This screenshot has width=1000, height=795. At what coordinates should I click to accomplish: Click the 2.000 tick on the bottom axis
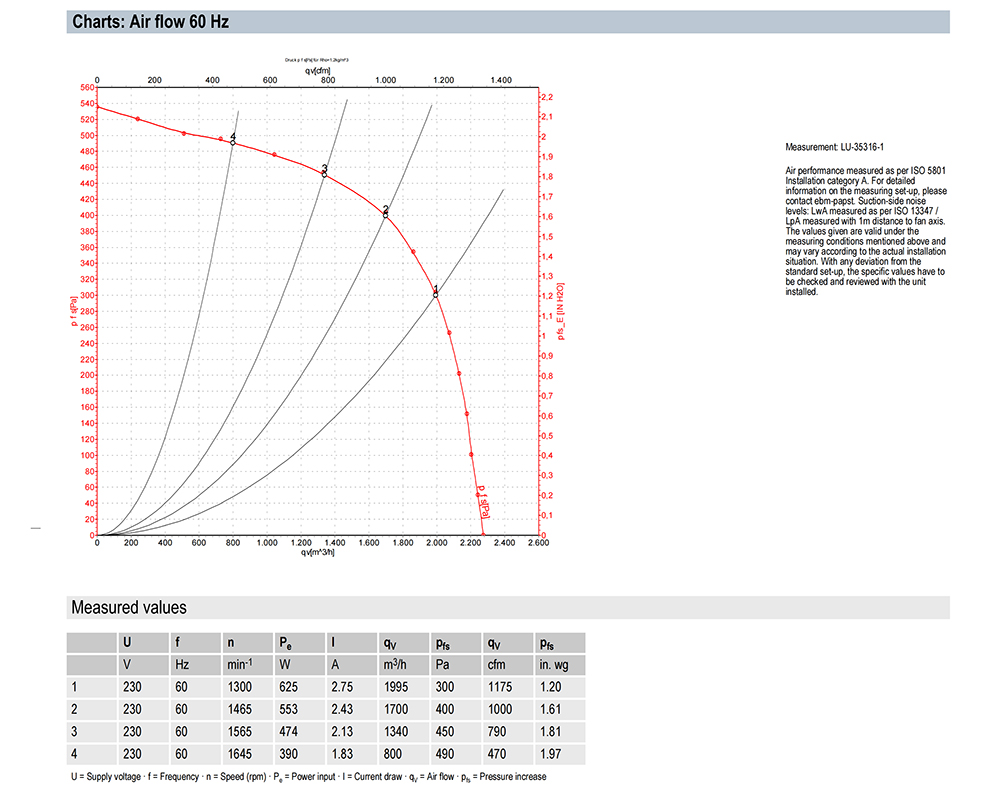pyautogui.click(x=436, y=543)
